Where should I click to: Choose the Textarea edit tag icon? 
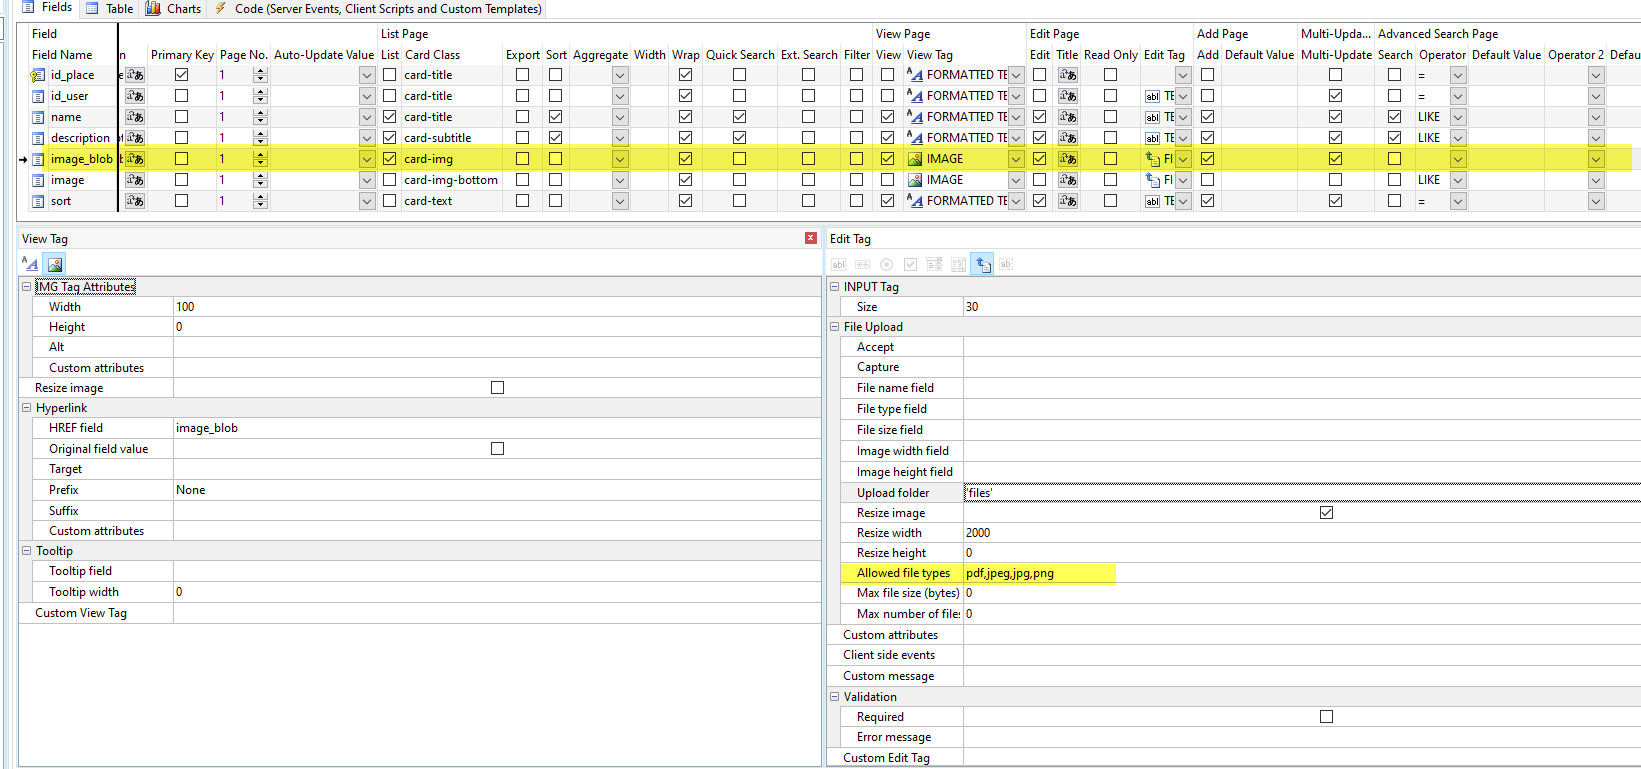point(958,264)
